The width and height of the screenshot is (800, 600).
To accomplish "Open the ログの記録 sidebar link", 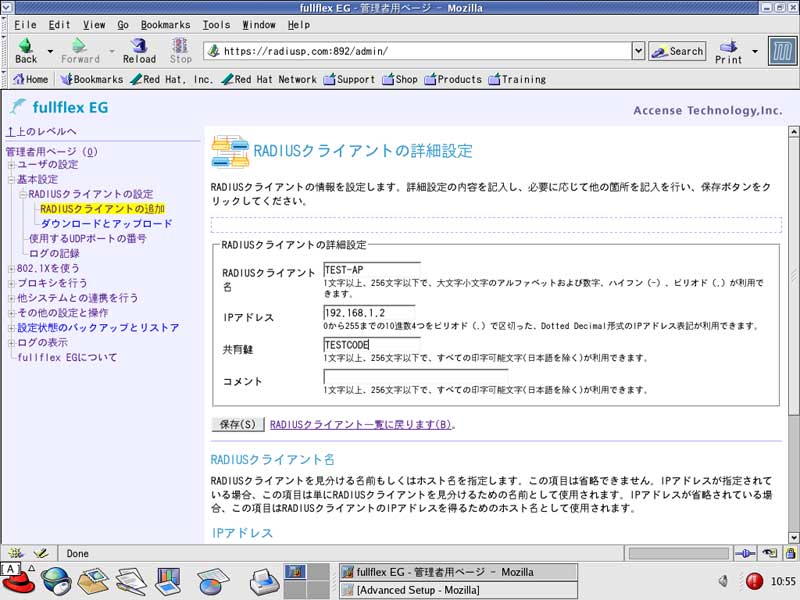I will (54, 254).
